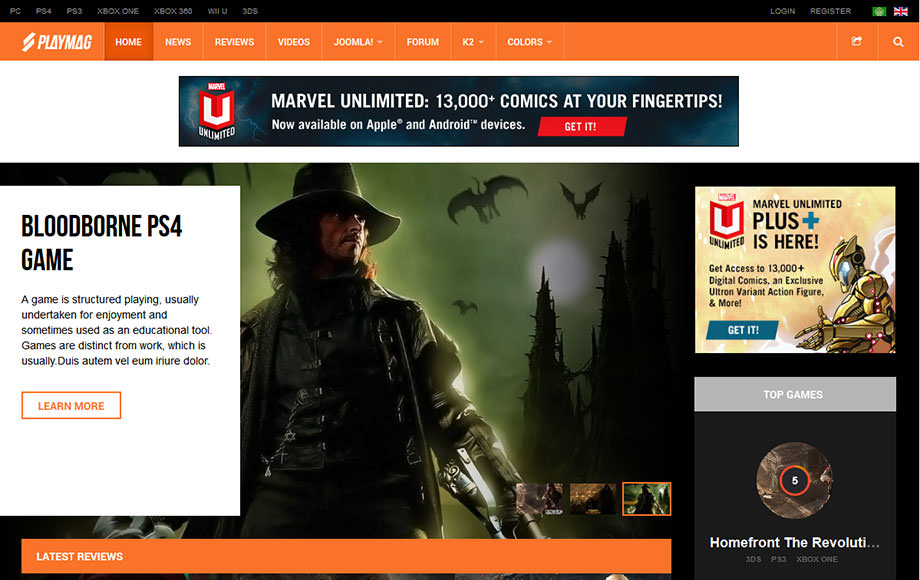Image resolution: width=920 pixels, height=580 pixels.
Task: Click the Register link
Action: click(830, 11)
